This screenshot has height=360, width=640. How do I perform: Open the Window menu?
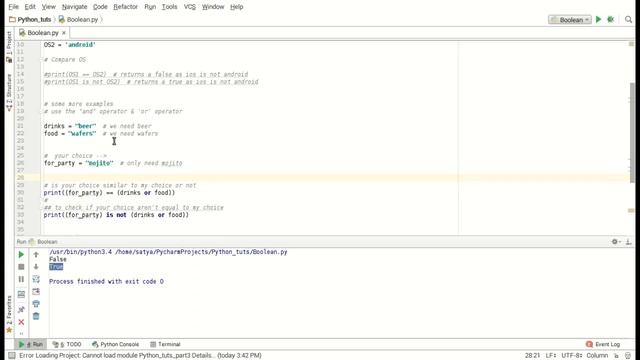point(213,7)
